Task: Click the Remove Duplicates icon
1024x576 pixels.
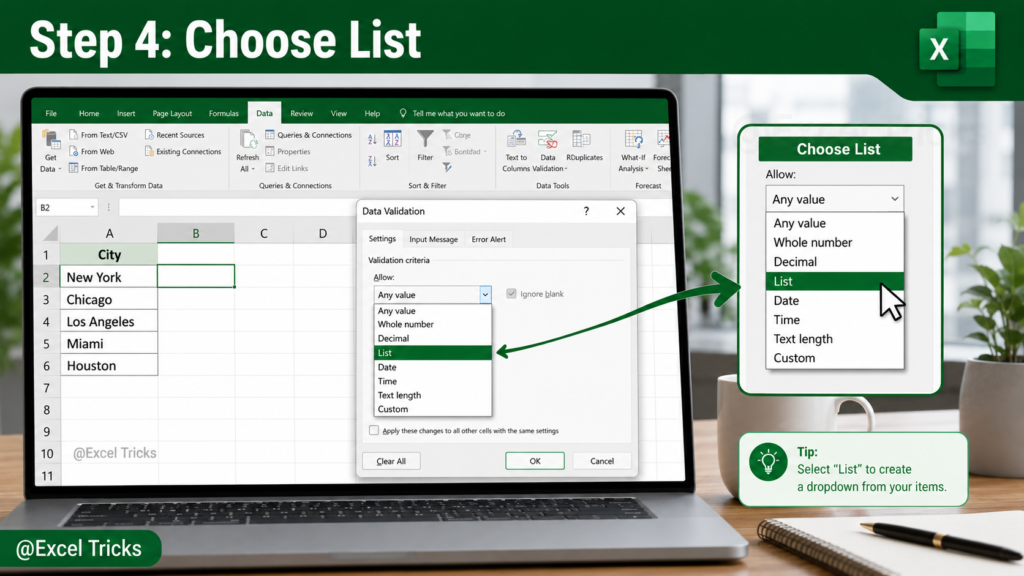Action: pos(581,139)
